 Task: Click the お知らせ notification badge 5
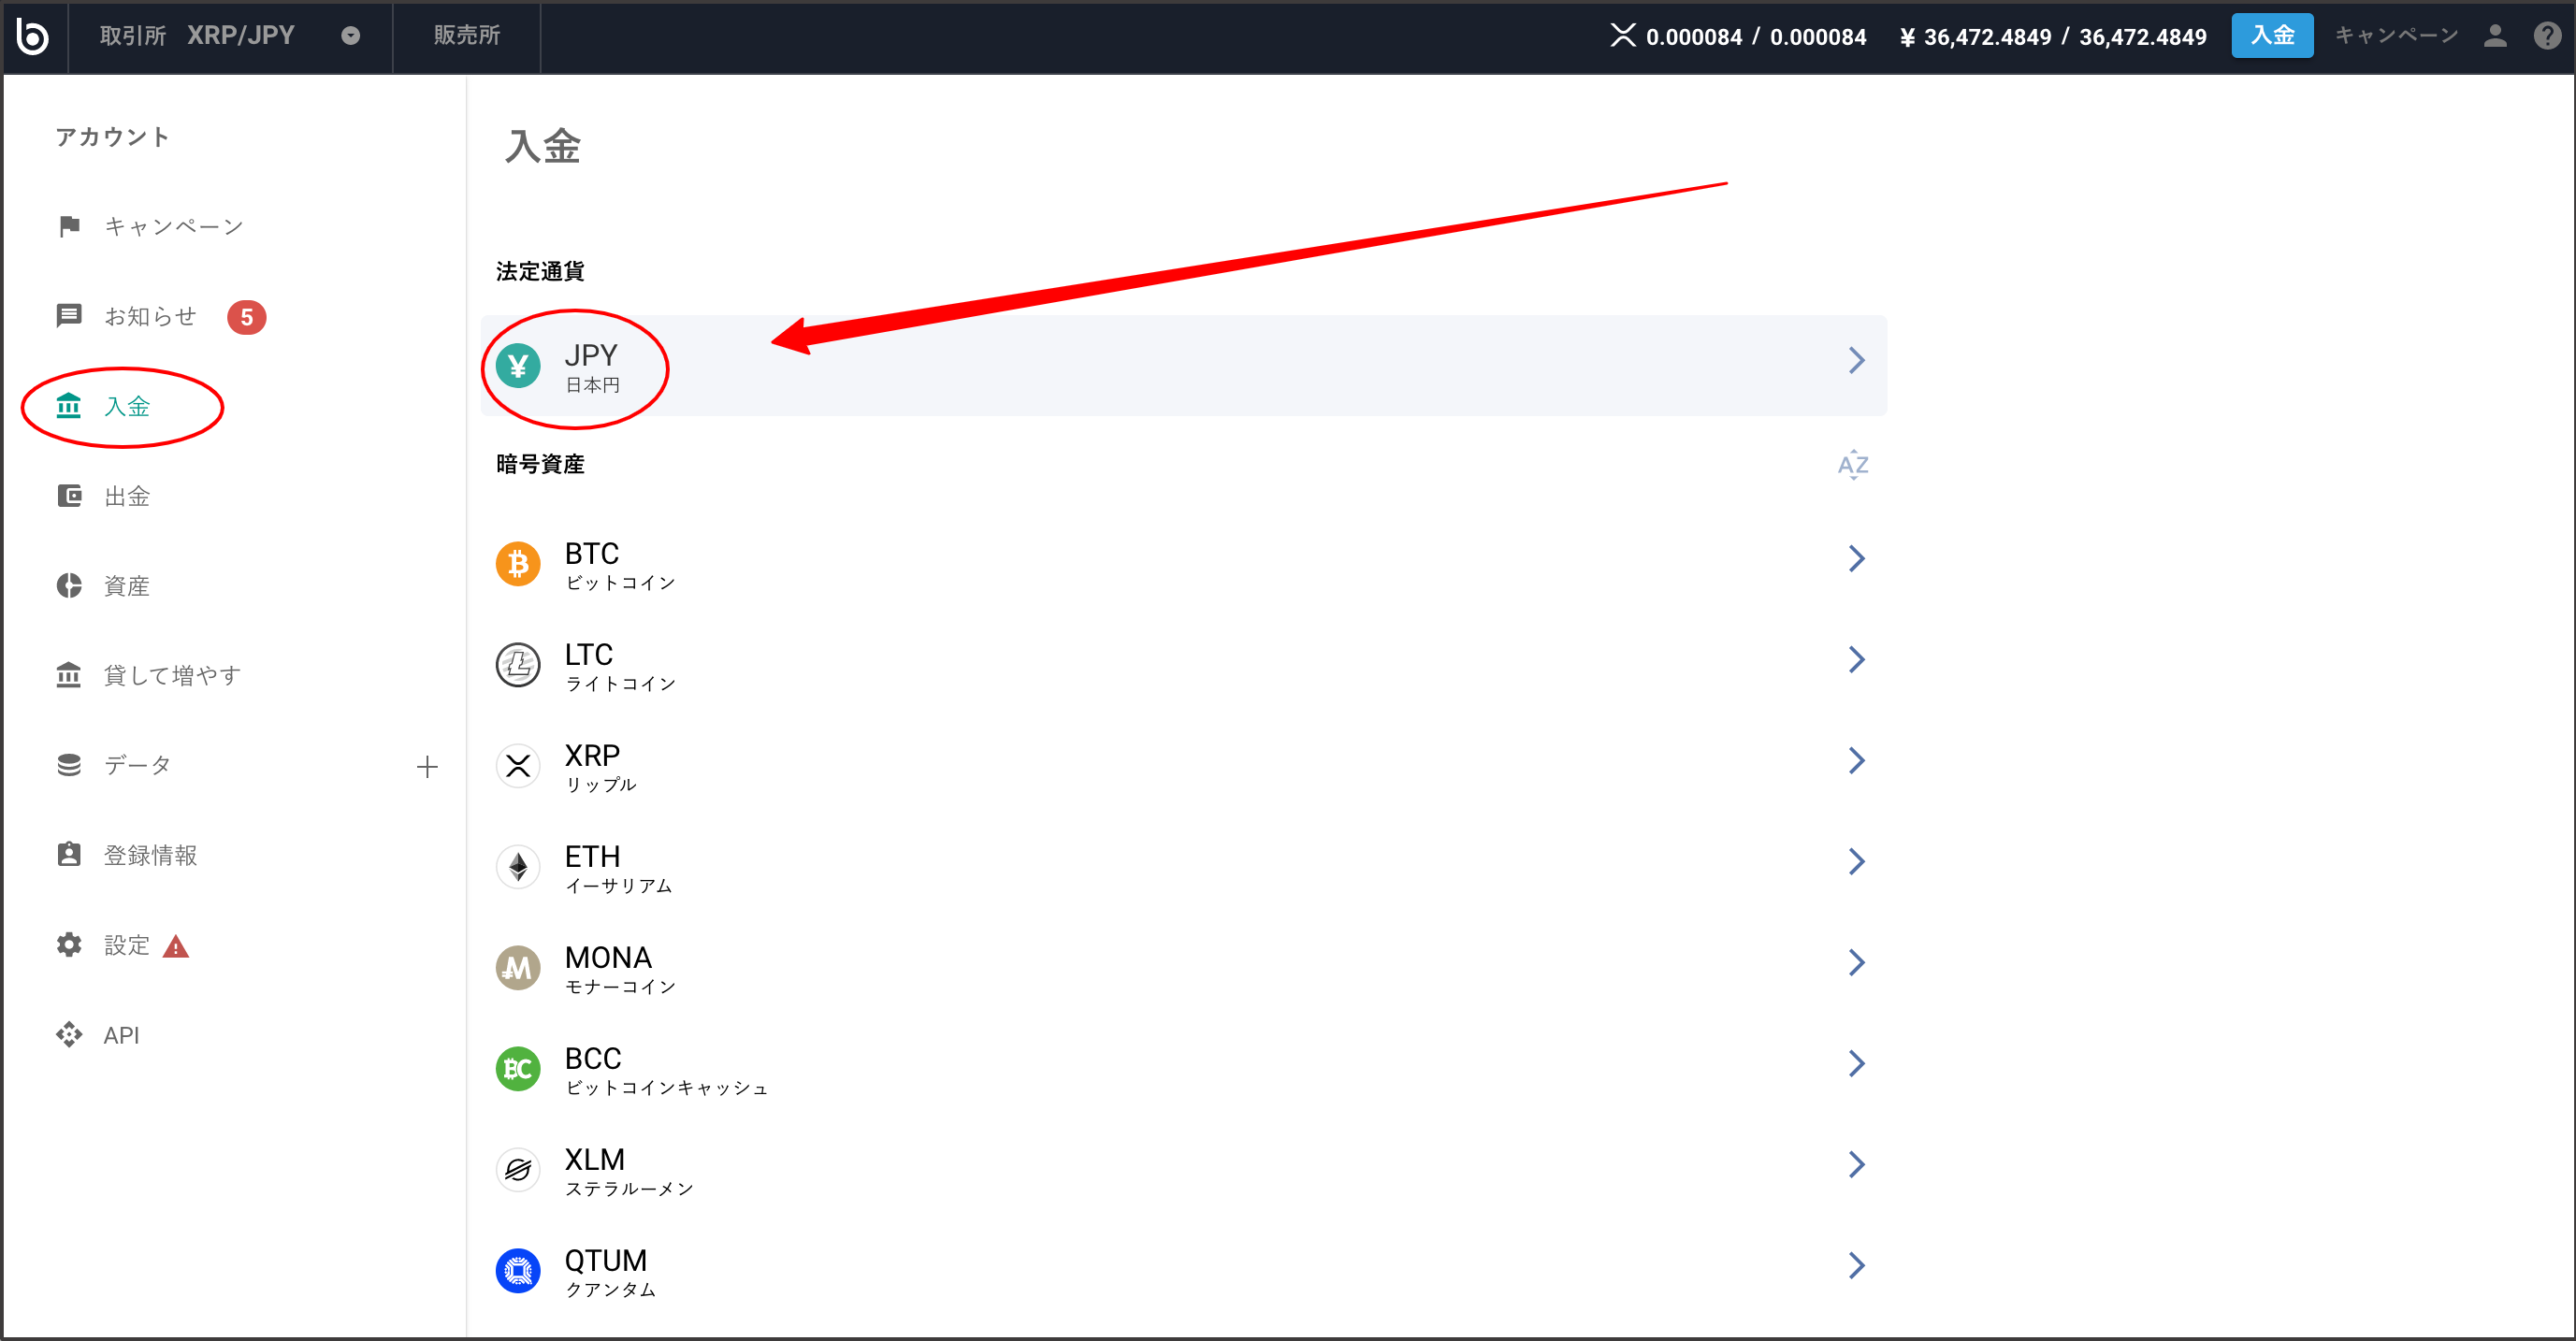(x=246, y=317)
